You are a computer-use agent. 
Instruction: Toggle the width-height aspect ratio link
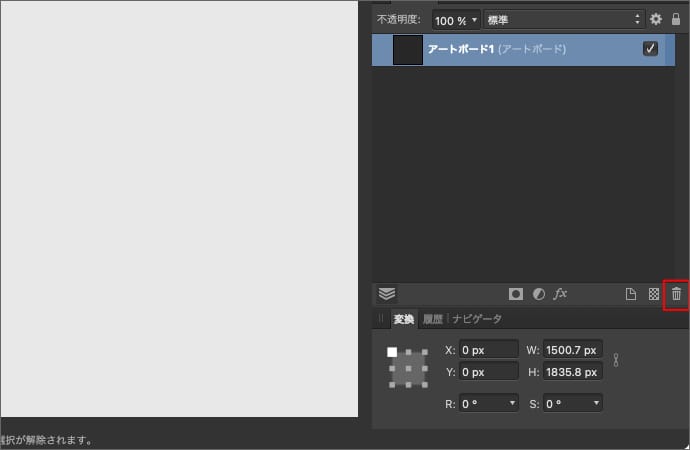pos(616,360)
